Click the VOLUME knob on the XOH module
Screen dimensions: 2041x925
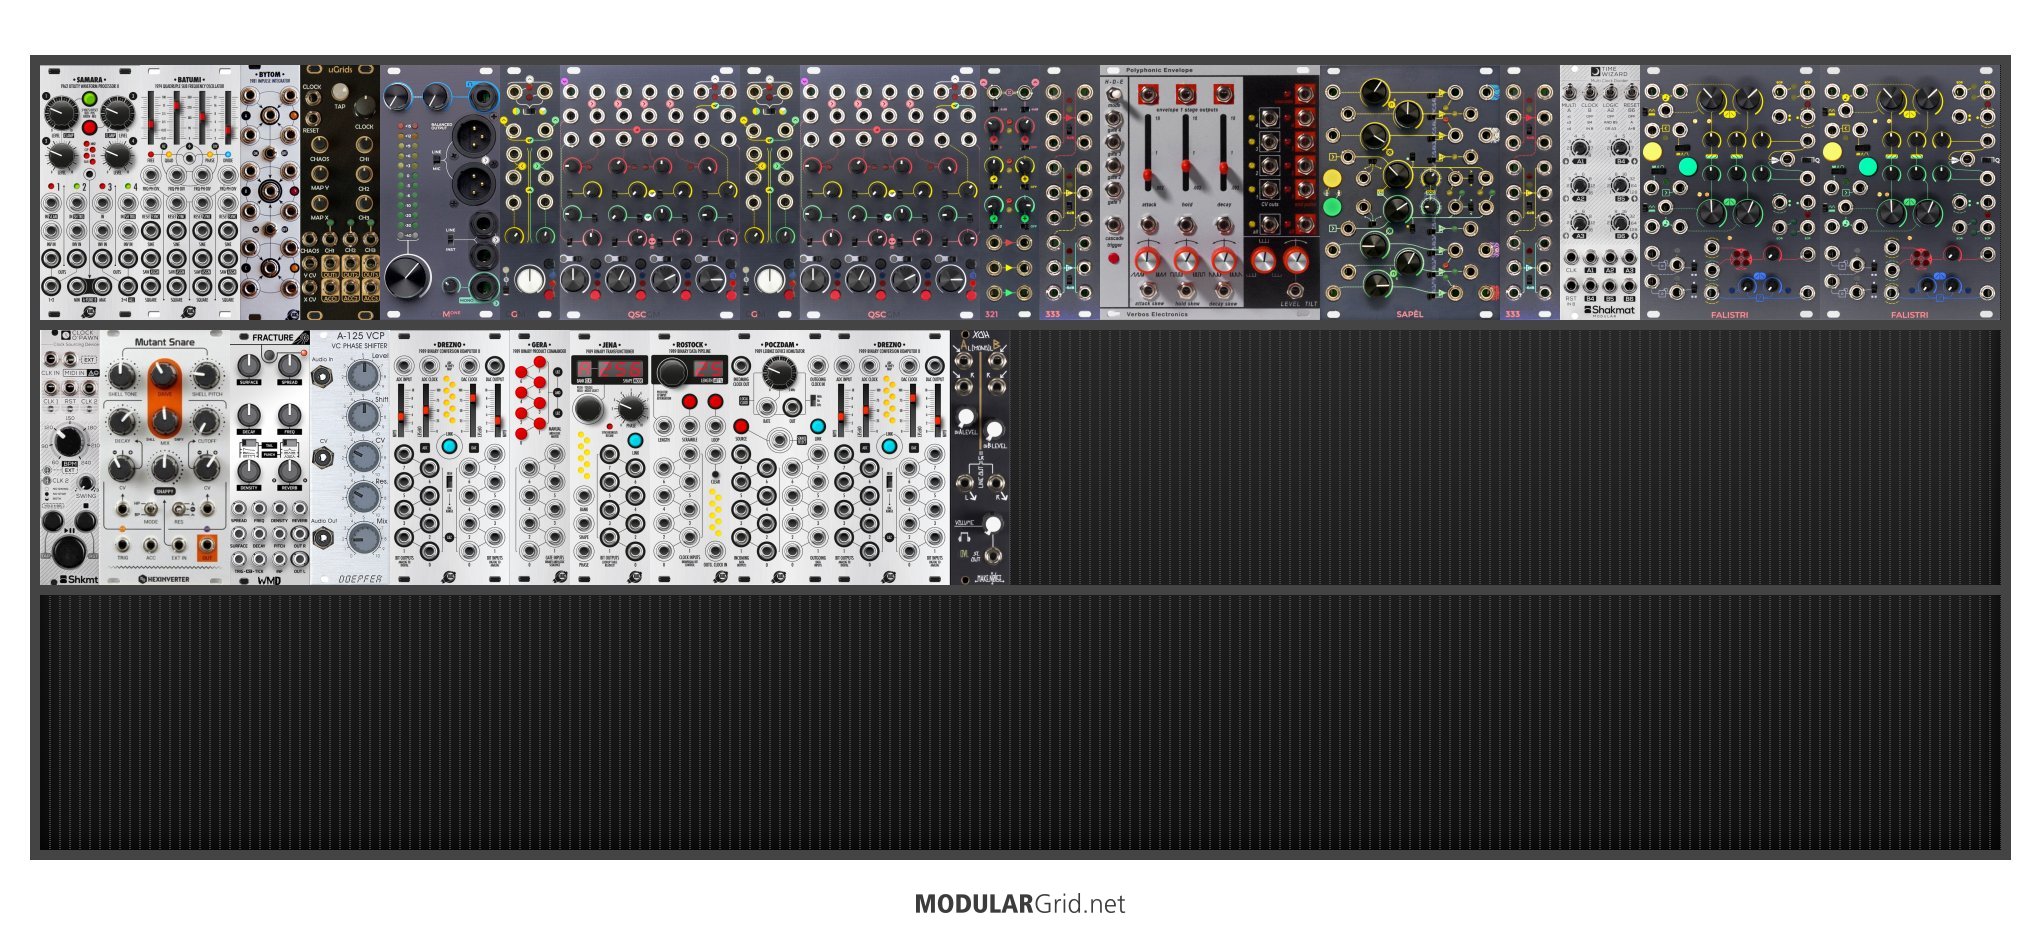[992, 524]
